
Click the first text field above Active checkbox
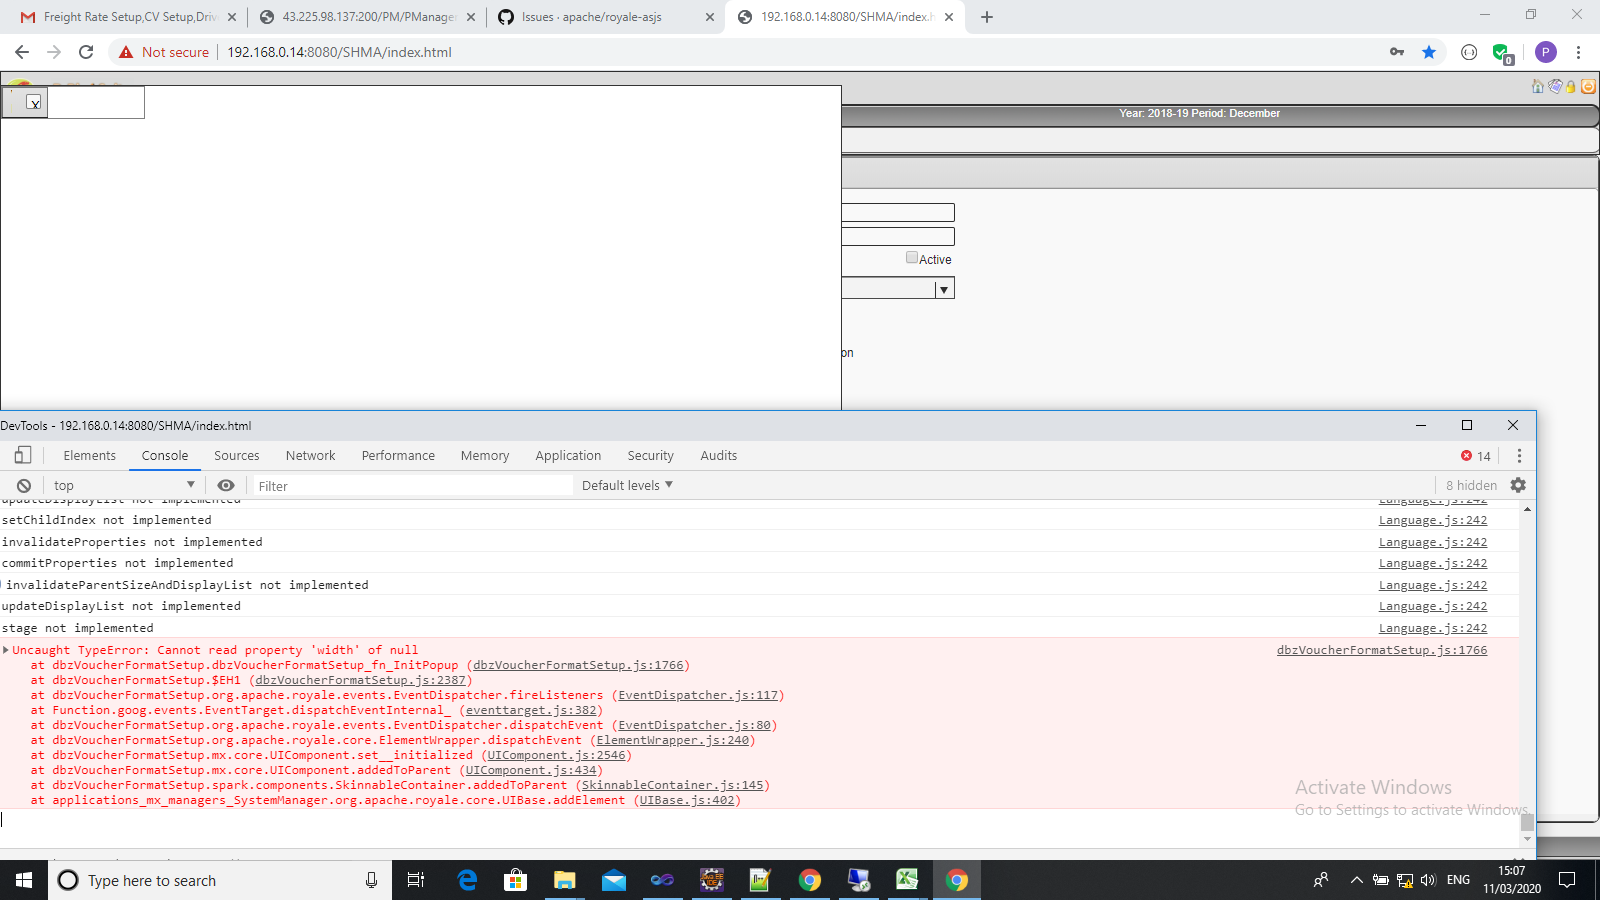[x=898, y=212]
